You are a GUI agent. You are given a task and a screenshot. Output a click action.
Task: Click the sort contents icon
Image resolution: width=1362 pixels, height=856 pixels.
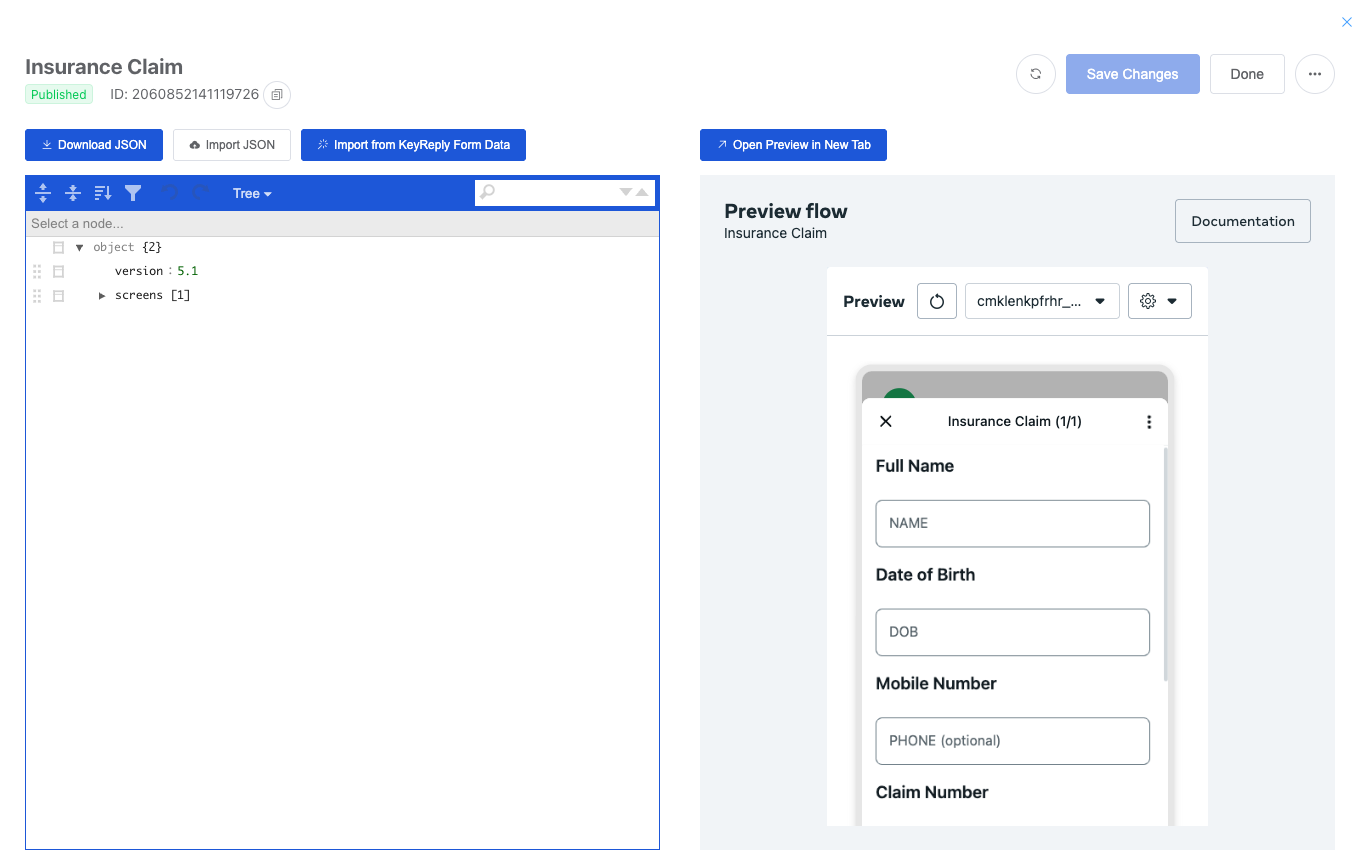pos(103,193)
